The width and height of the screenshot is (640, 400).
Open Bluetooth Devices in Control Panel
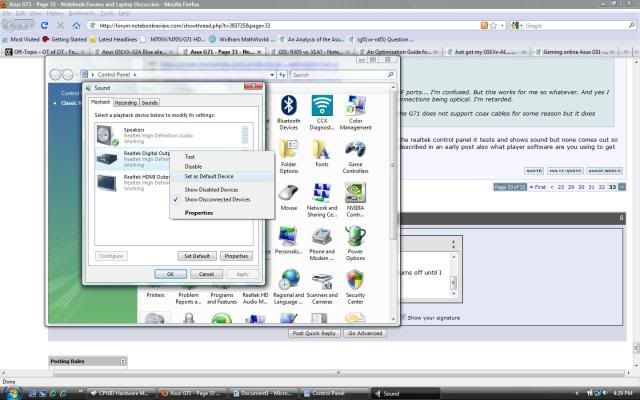289,113
